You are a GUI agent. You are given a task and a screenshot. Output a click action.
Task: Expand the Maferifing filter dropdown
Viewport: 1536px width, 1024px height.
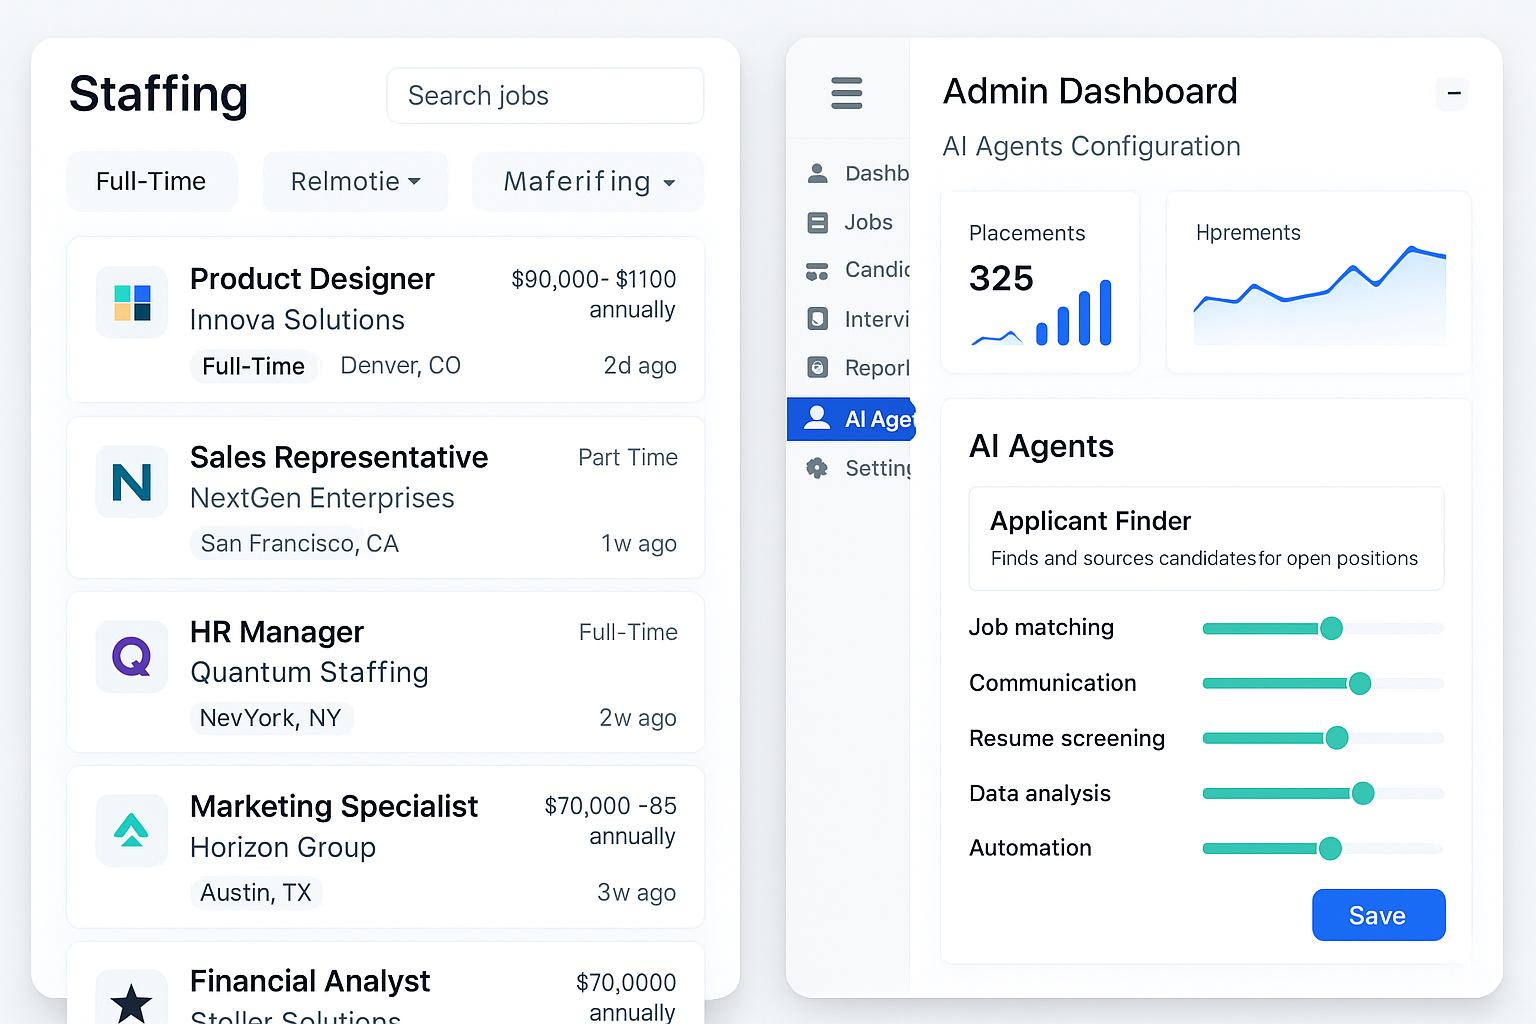[588, 182]
